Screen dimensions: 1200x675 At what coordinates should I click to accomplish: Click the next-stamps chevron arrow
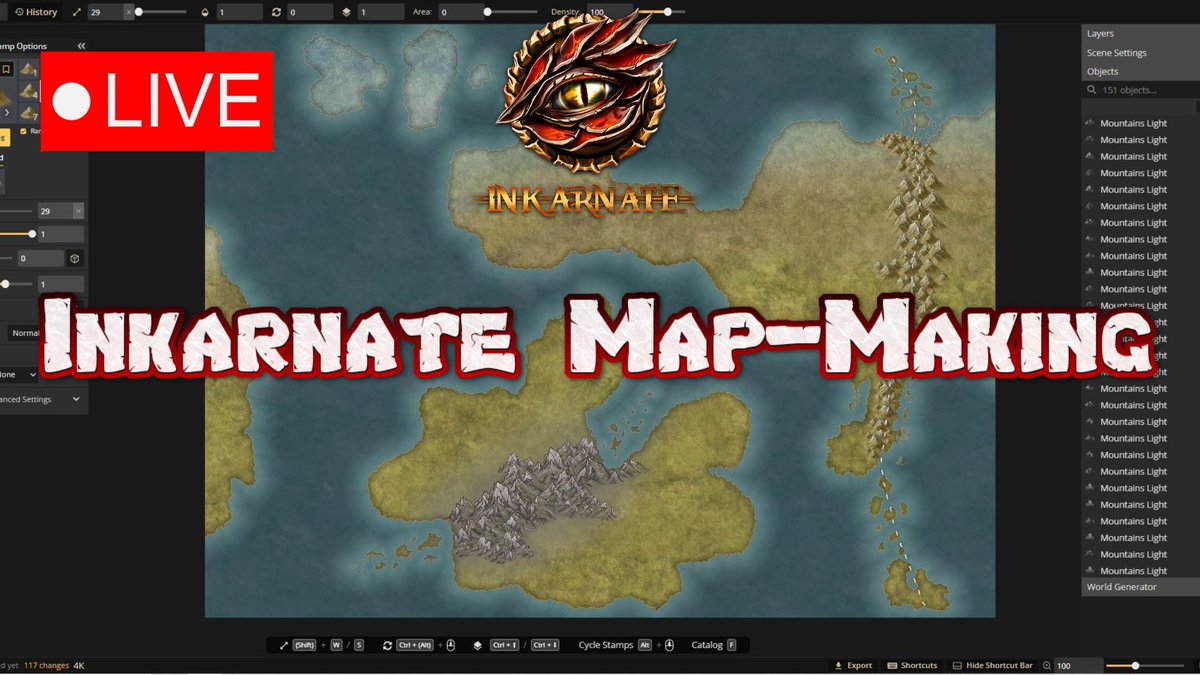tap(7, 114)
